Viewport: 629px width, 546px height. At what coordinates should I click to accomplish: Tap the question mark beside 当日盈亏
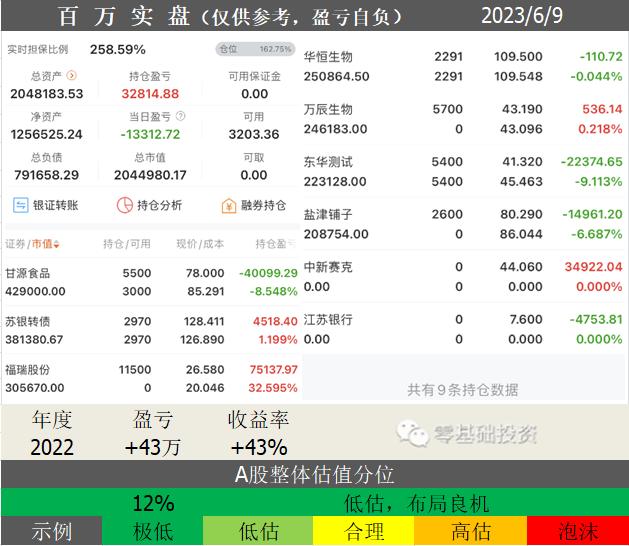coord(181,116)
